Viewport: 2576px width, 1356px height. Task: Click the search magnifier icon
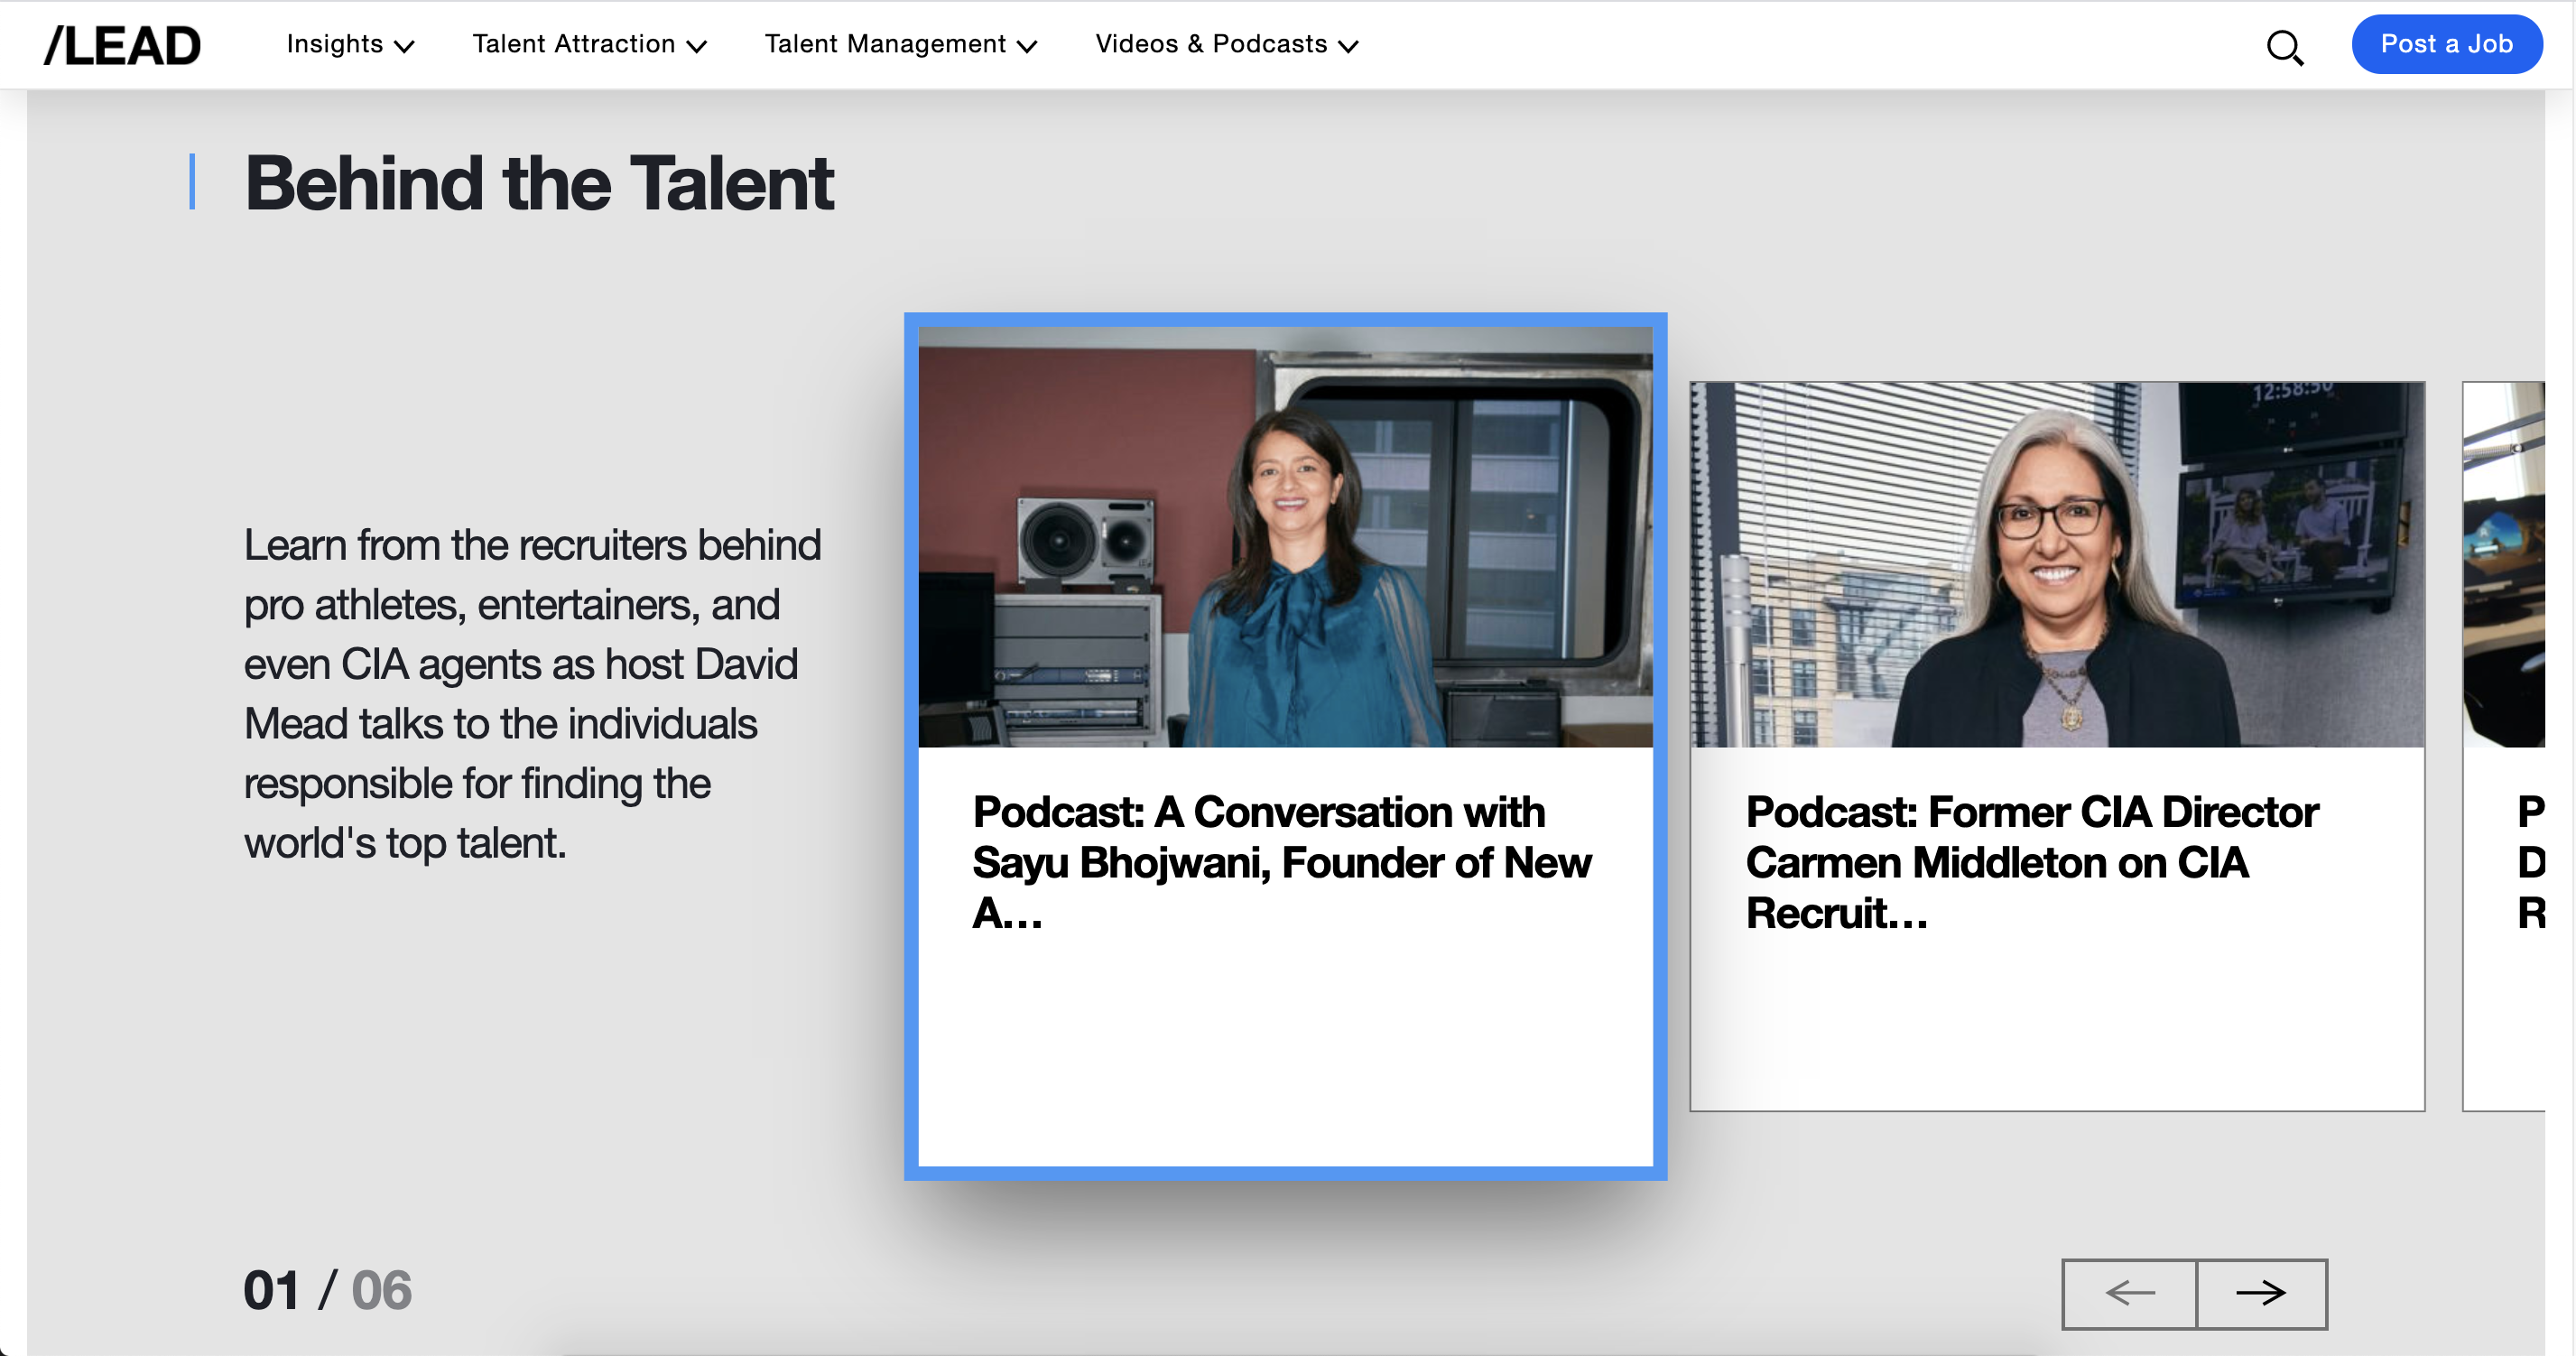(x=2284, y=46)
